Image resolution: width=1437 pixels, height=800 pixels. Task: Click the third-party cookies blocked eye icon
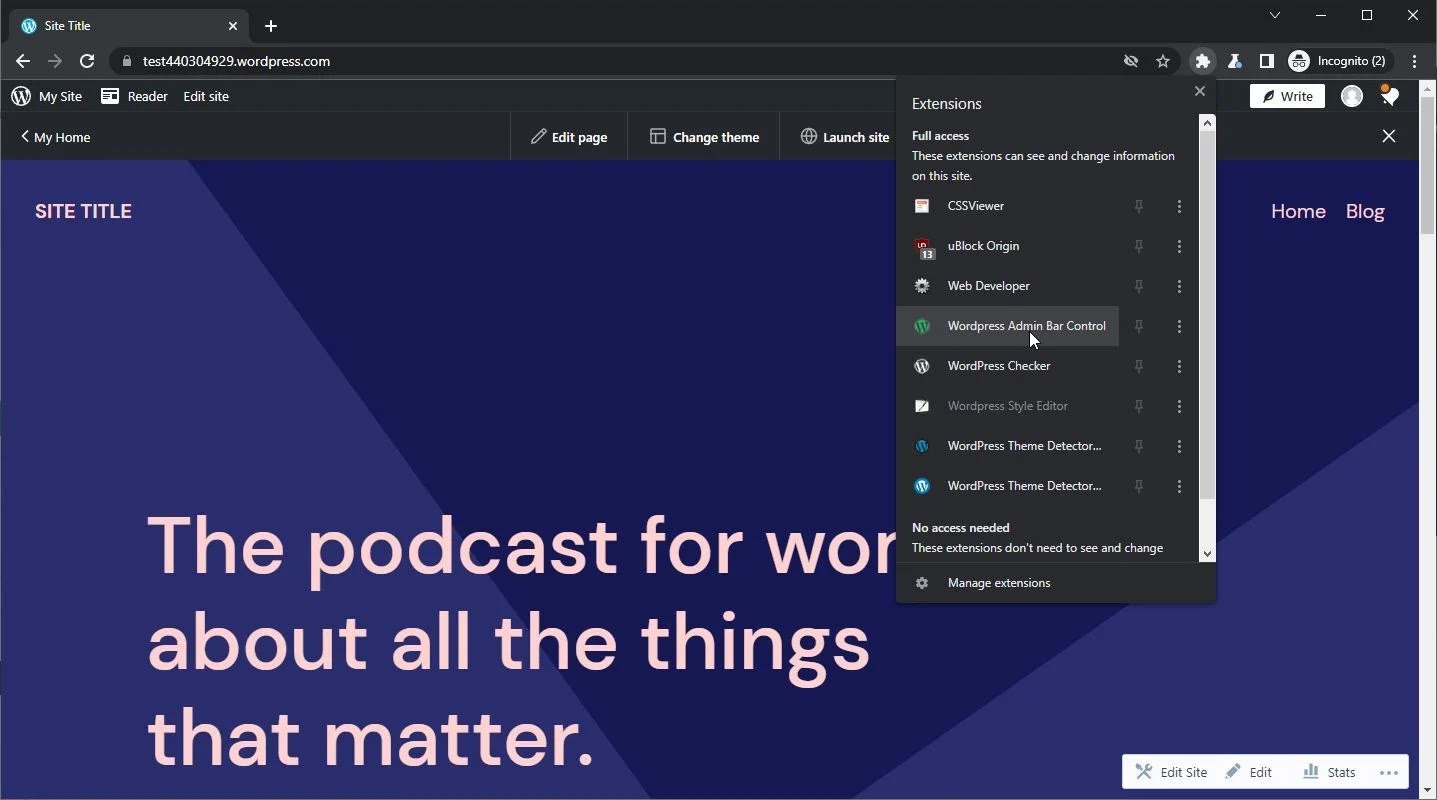pyautogui.click(x=1131, y=61)
